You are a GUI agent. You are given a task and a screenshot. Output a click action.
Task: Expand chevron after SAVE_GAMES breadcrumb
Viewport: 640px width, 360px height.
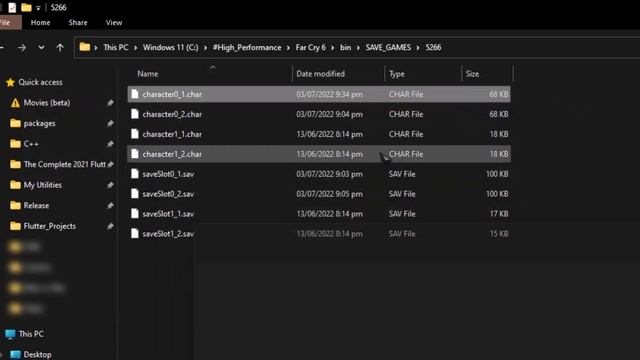(418, 48)
